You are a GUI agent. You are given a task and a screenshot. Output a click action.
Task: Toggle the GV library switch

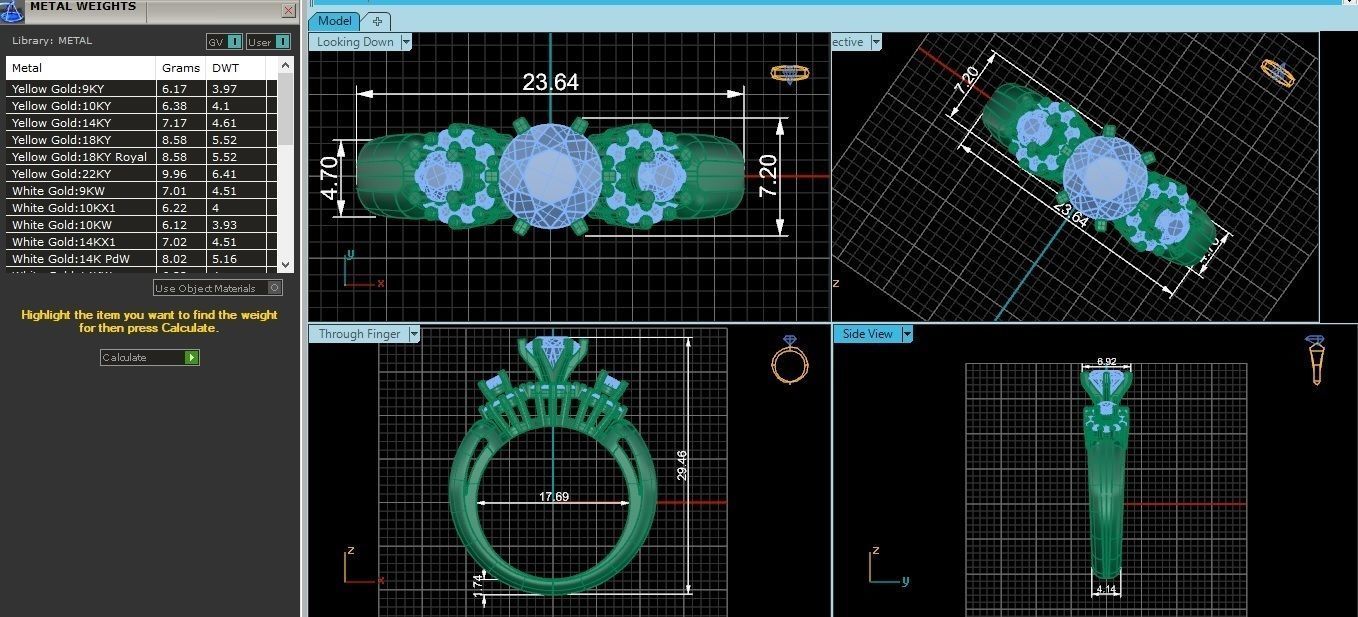point(224,41)
